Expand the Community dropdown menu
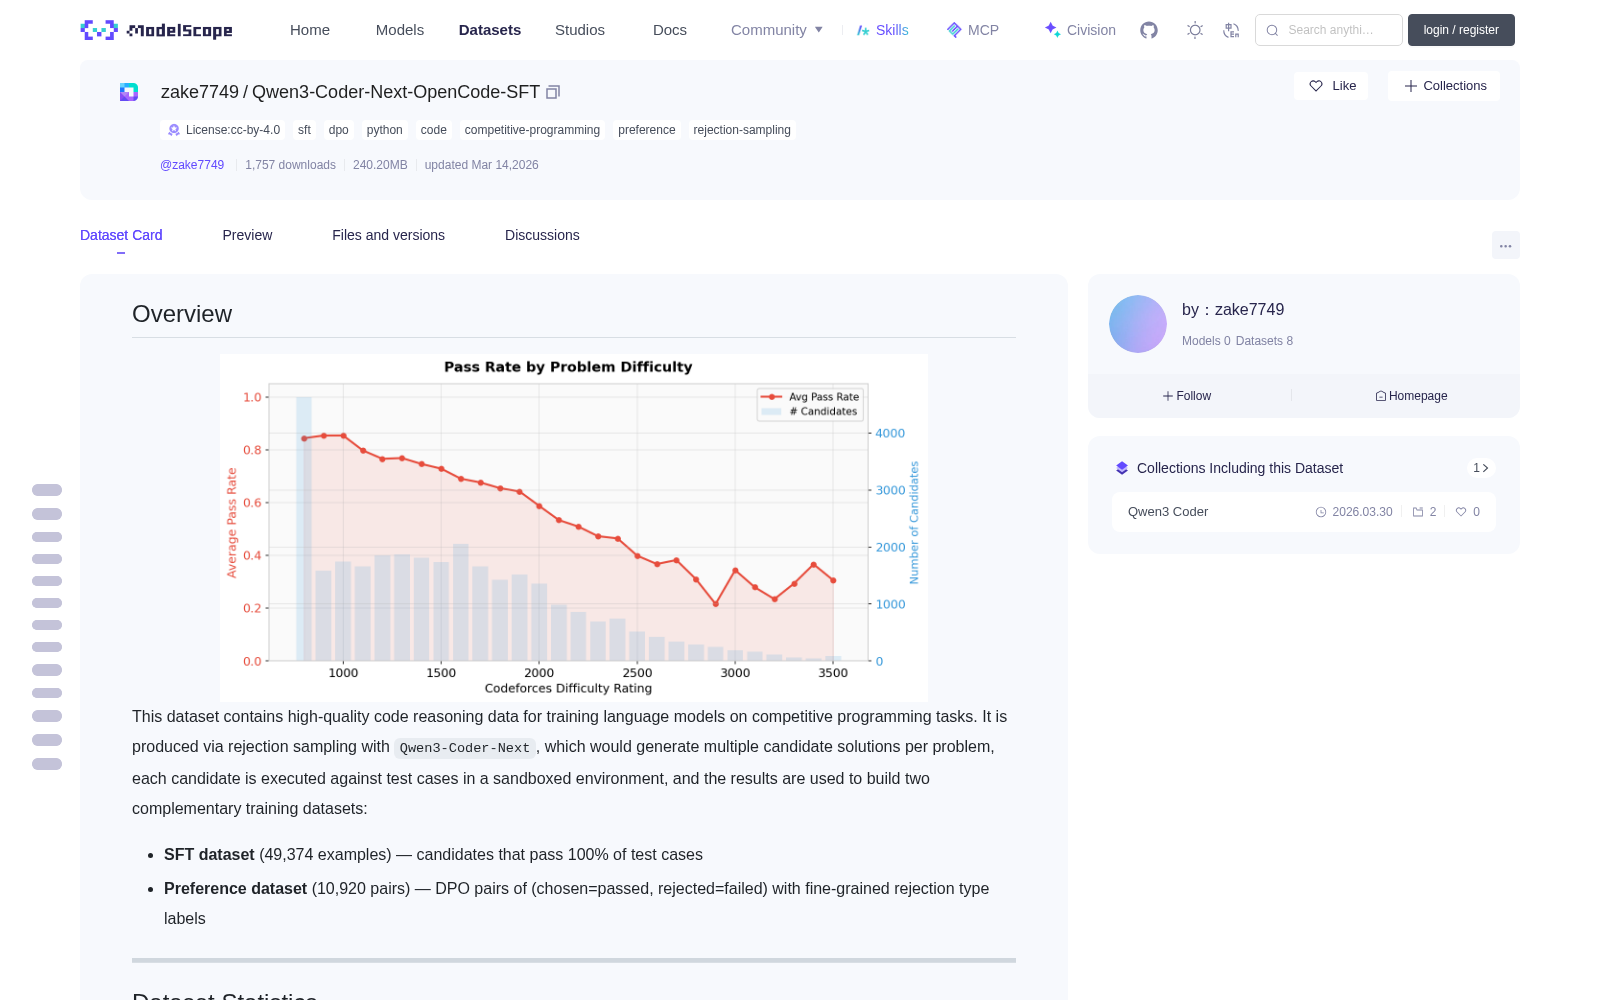This screenshot has width=1600, height=1000. [777, 30]
